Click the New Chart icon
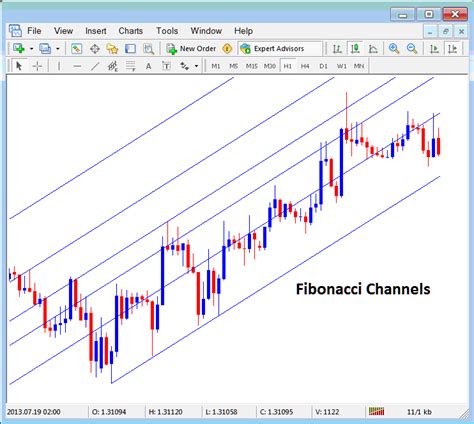 pos(19,49)
